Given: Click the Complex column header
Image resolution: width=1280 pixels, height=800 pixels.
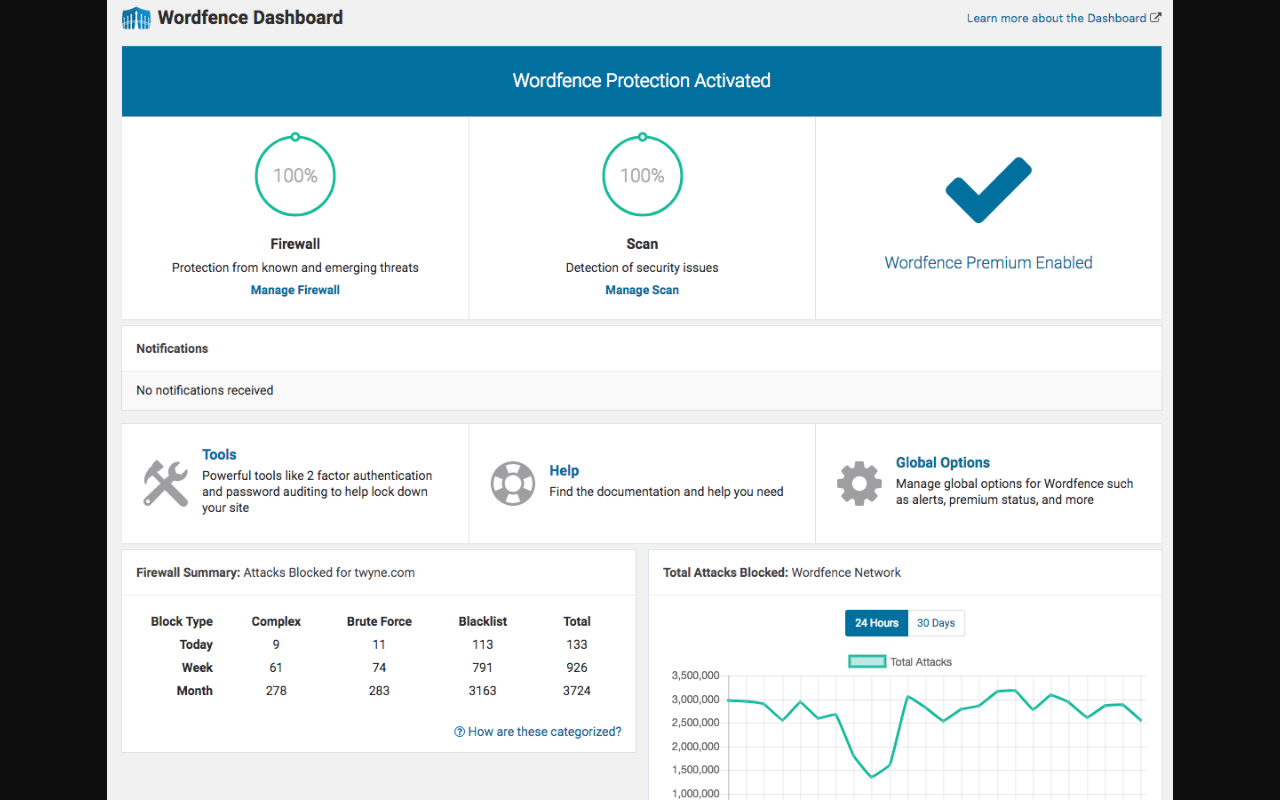Looking at the screenshot, I should click(x=276, y=622).
